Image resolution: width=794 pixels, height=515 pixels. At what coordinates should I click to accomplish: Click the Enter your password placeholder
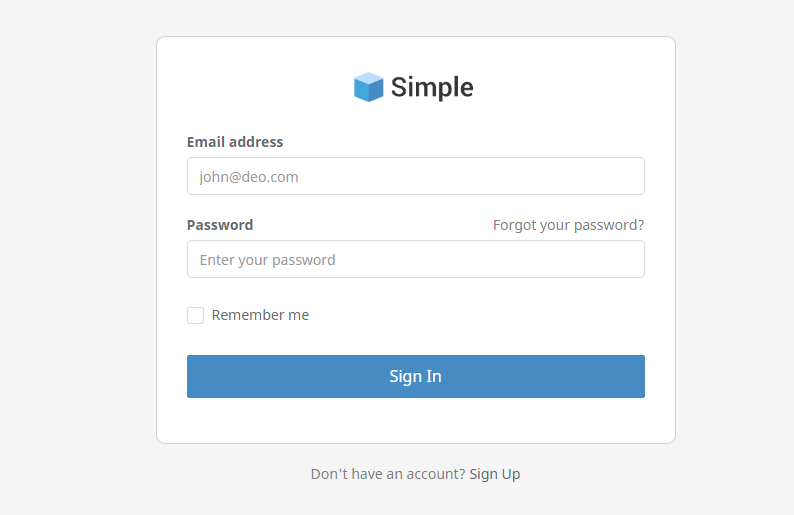(267, 260)
